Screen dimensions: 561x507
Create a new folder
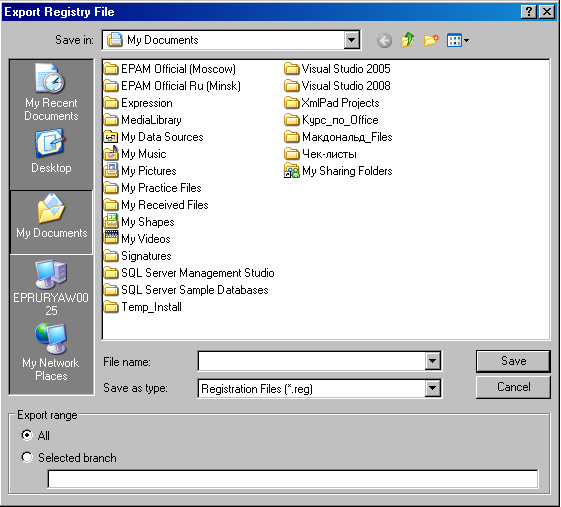[x=431, y=40]
